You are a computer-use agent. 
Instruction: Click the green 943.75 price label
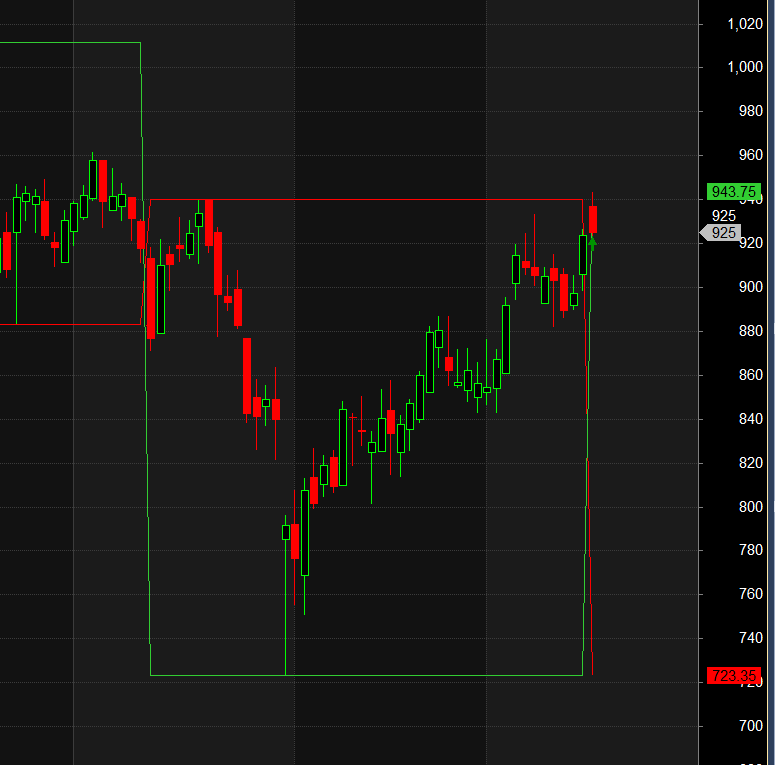click(733, 192)
